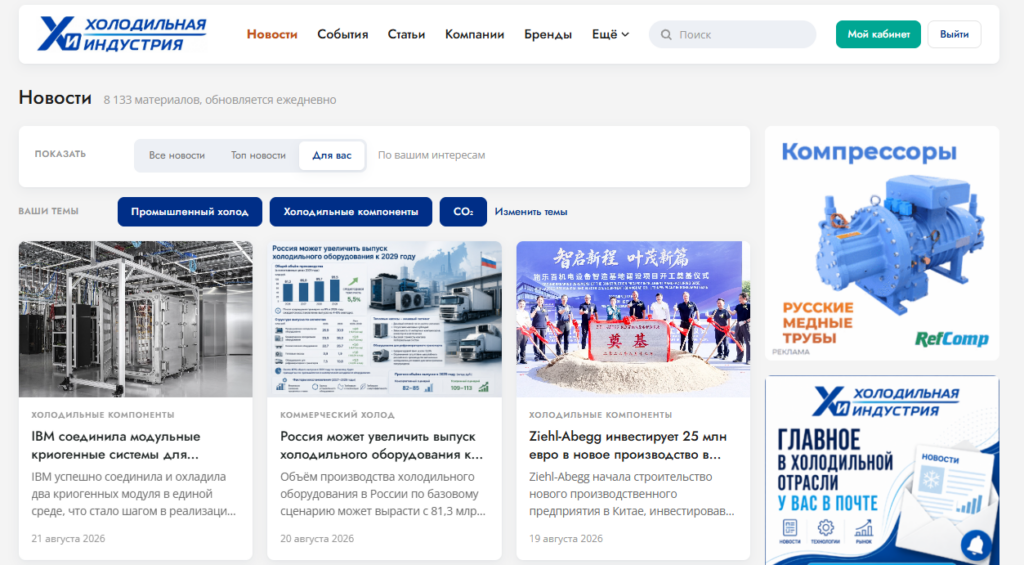The width and height of the screenshot is (1024, 565).
Task: Open the IBM cryogenic systems article image
Action: (x=135, y=319)
